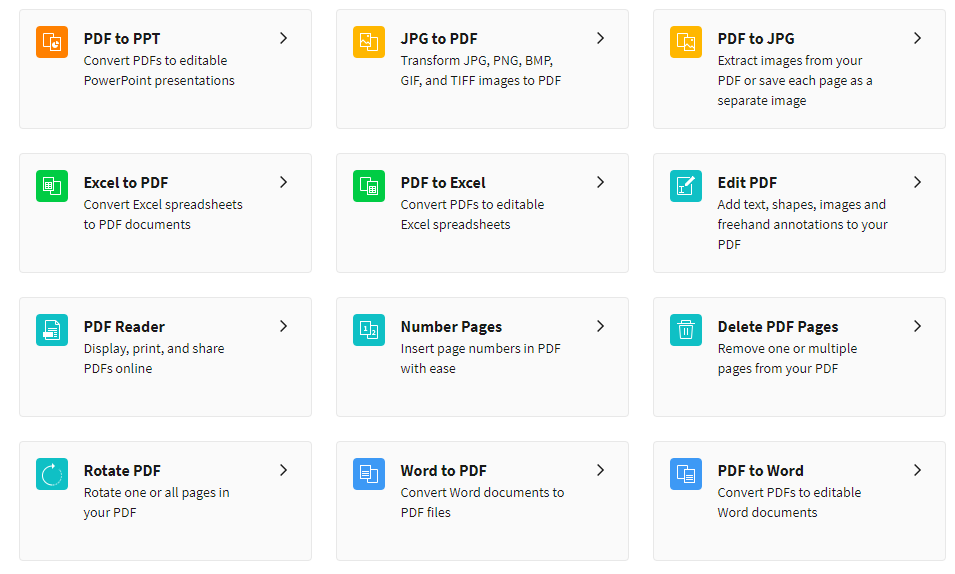
Task: Click the blue PDF to Word icon
Action: pyautogui.click(x=686, y=474)
